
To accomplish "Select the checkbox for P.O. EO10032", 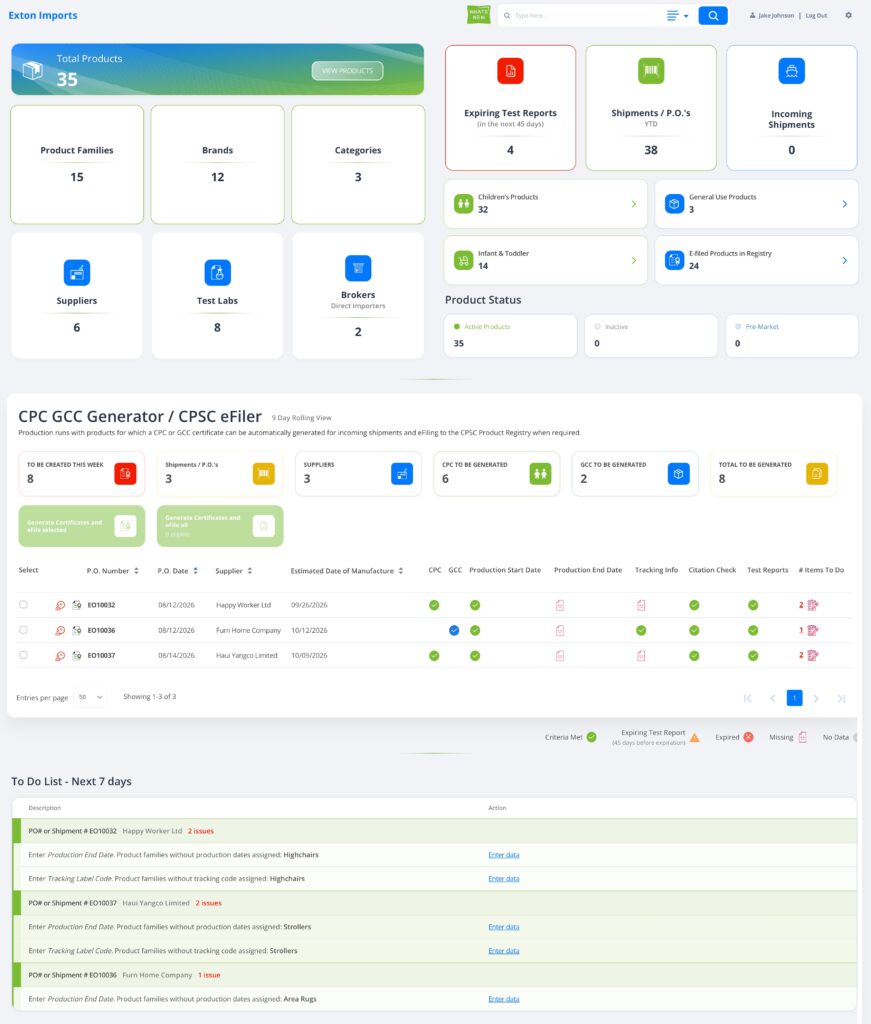I will pos(24,605).
